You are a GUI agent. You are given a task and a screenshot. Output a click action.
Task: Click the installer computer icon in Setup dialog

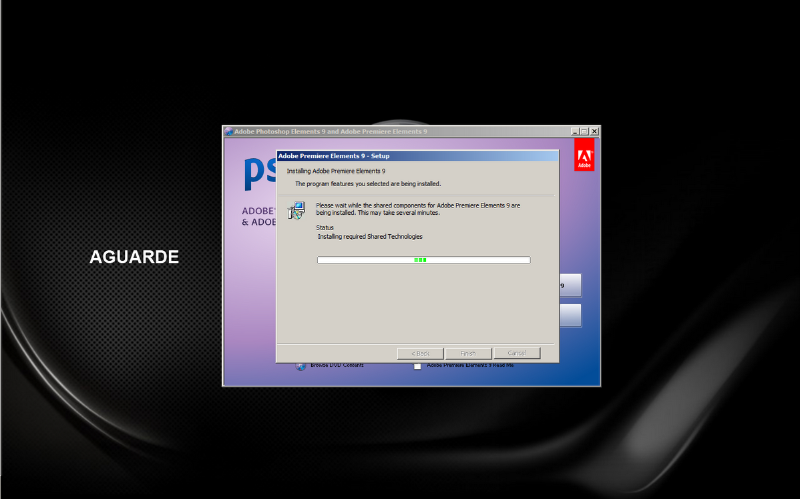(296, 210)
